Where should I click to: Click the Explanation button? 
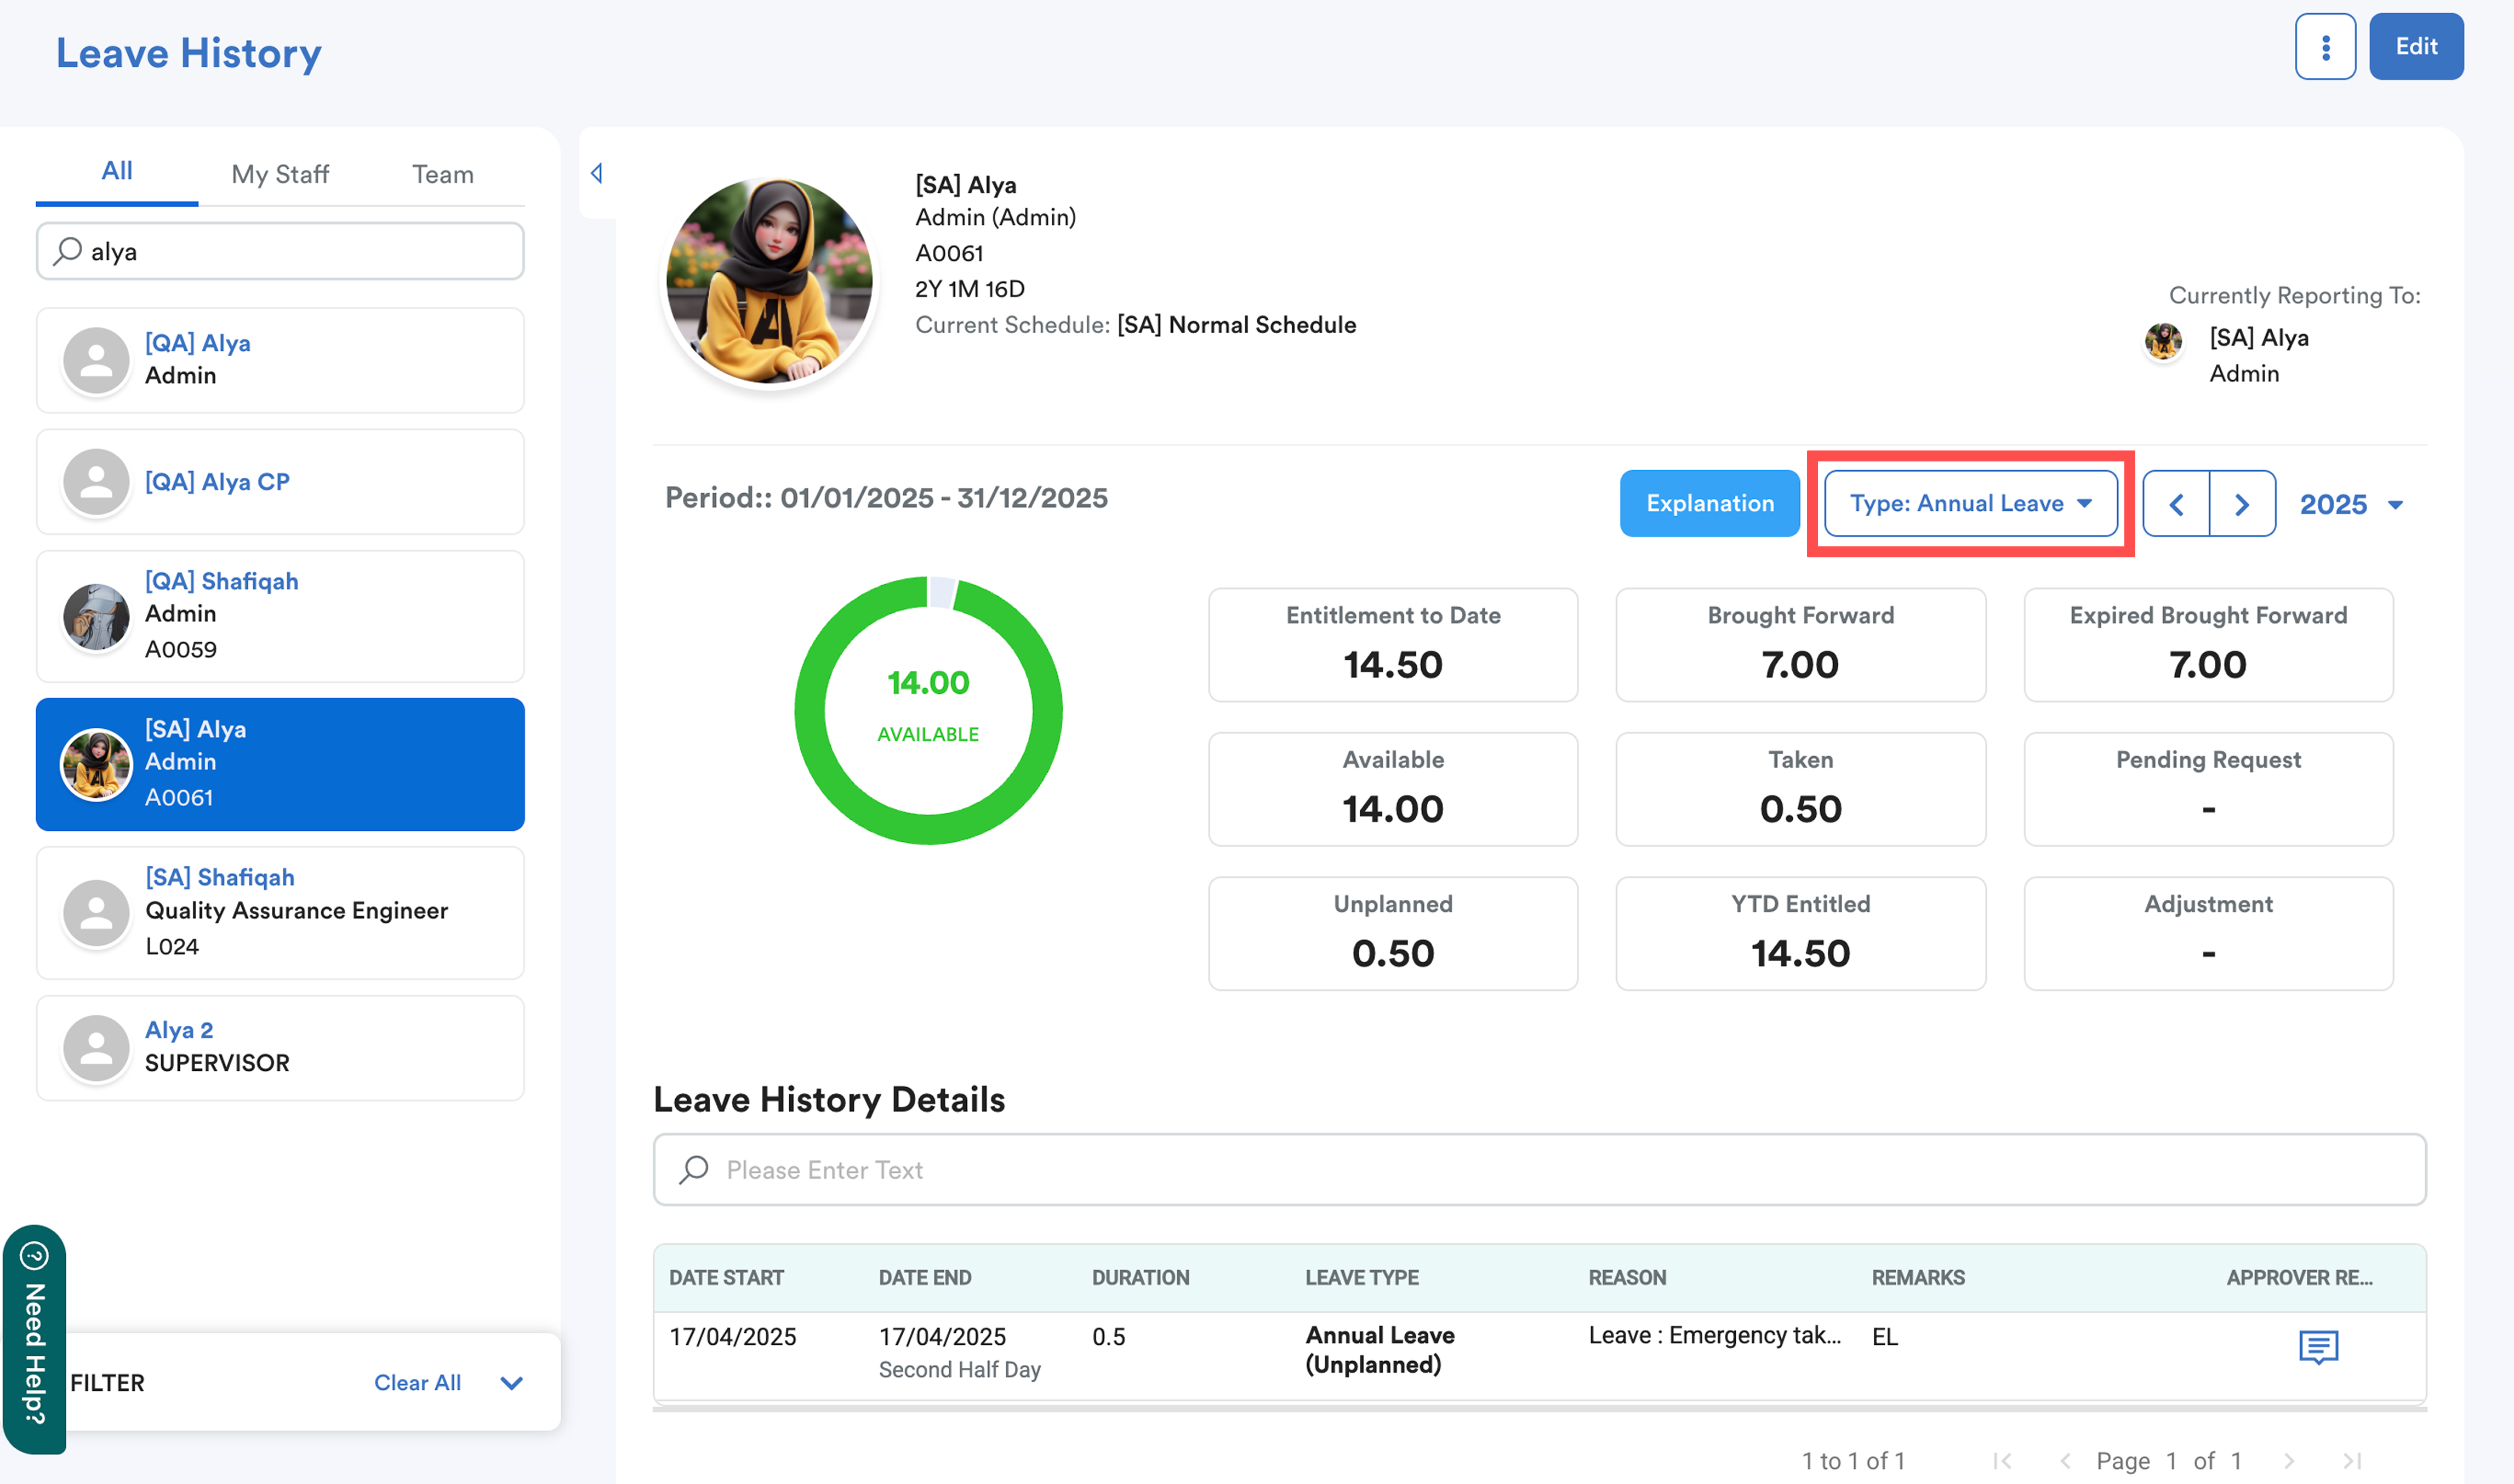pyautogui.click(x=1709, y=504)
